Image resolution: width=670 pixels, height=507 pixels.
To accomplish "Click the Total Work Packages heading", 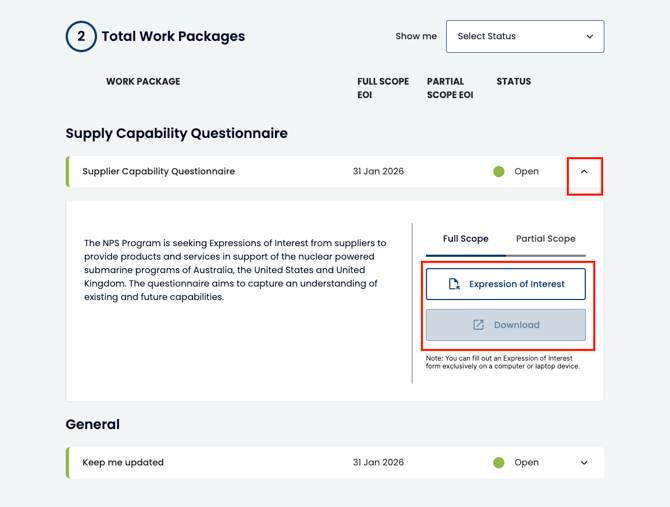I will [173, 37].
